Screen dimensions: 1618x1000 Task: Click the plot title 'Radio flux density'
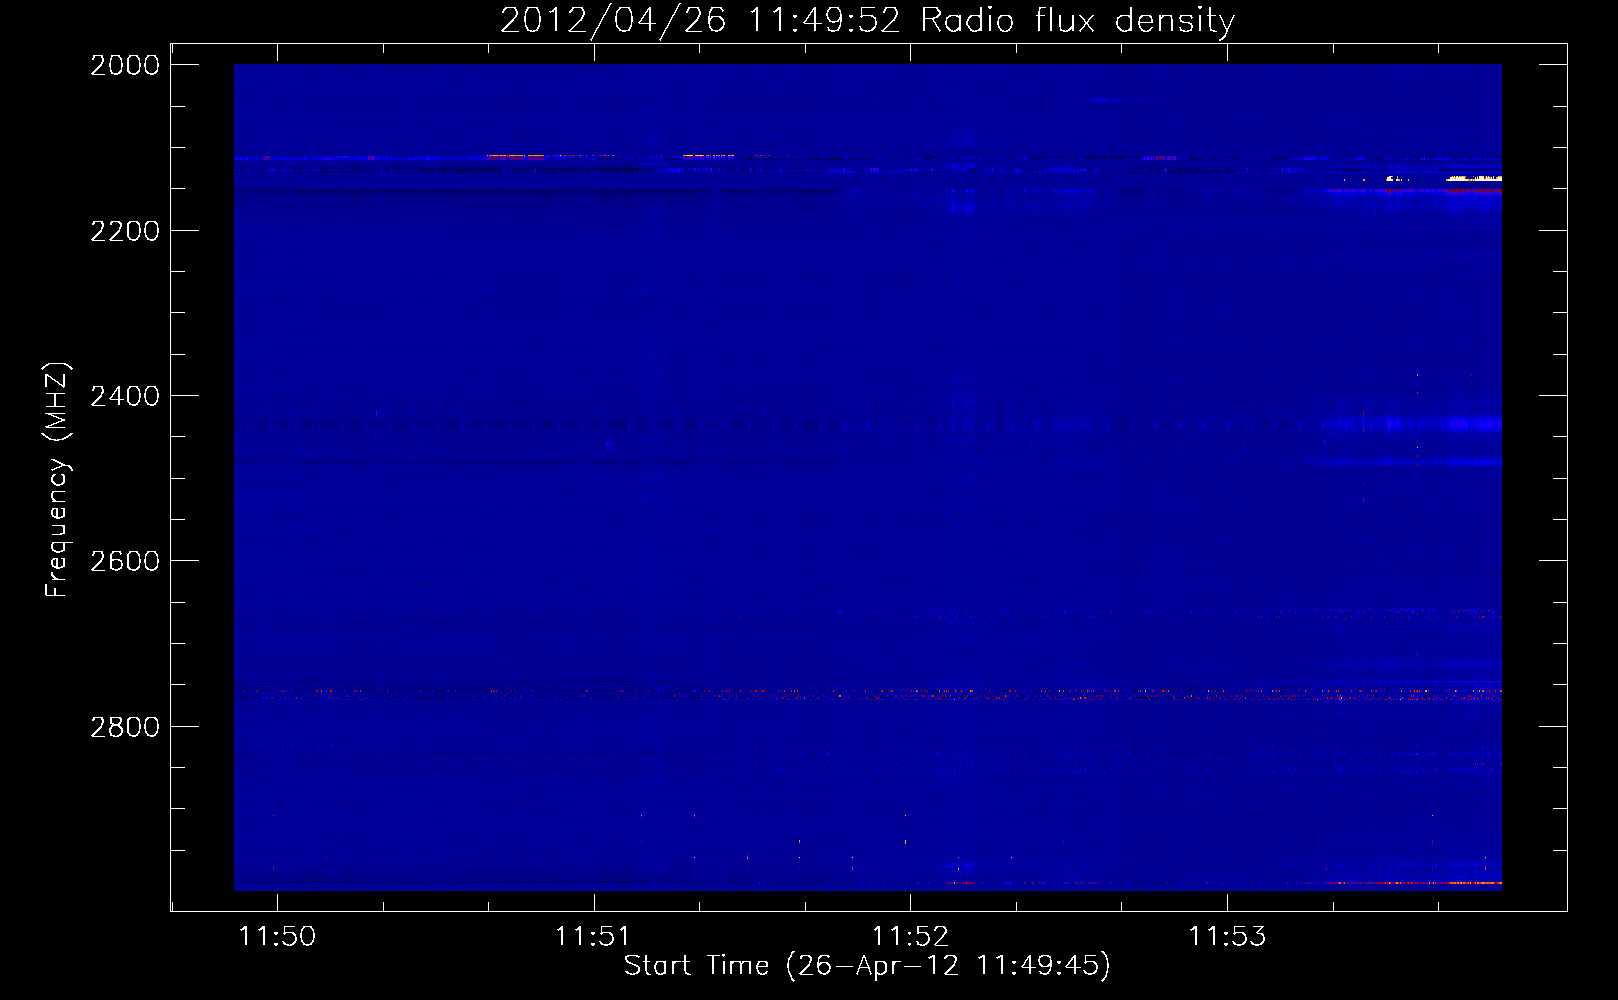pos(1077,21)
